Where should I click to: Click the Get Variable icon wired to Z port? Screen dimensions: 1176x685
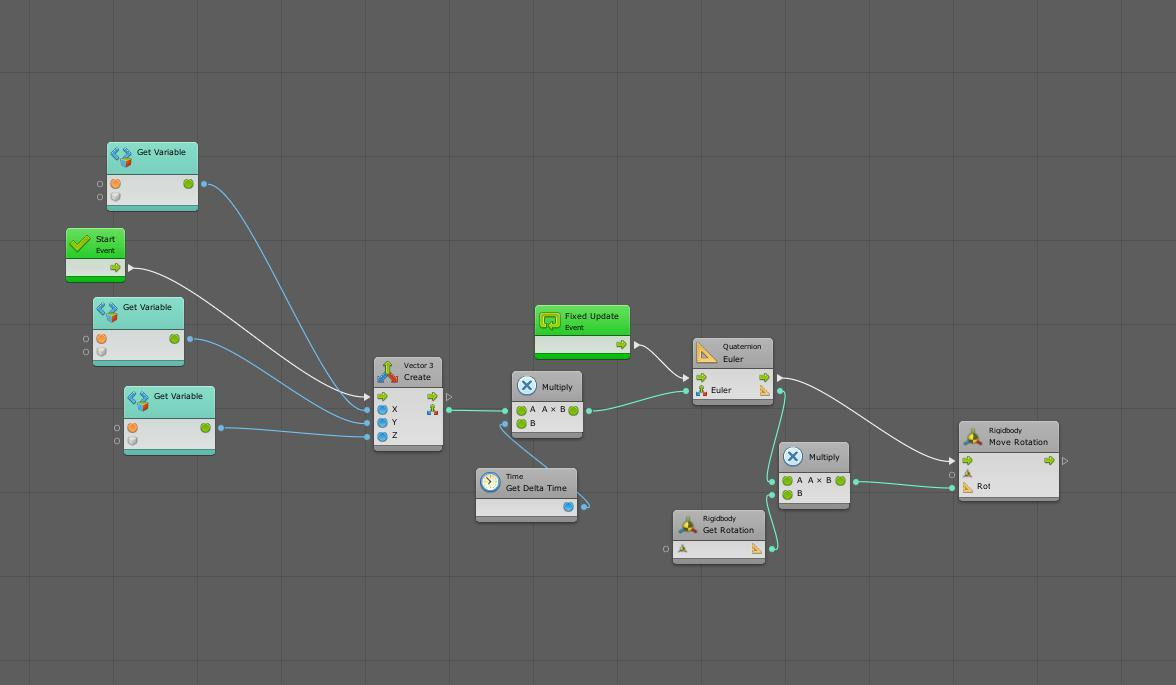[x=138, y=401]
